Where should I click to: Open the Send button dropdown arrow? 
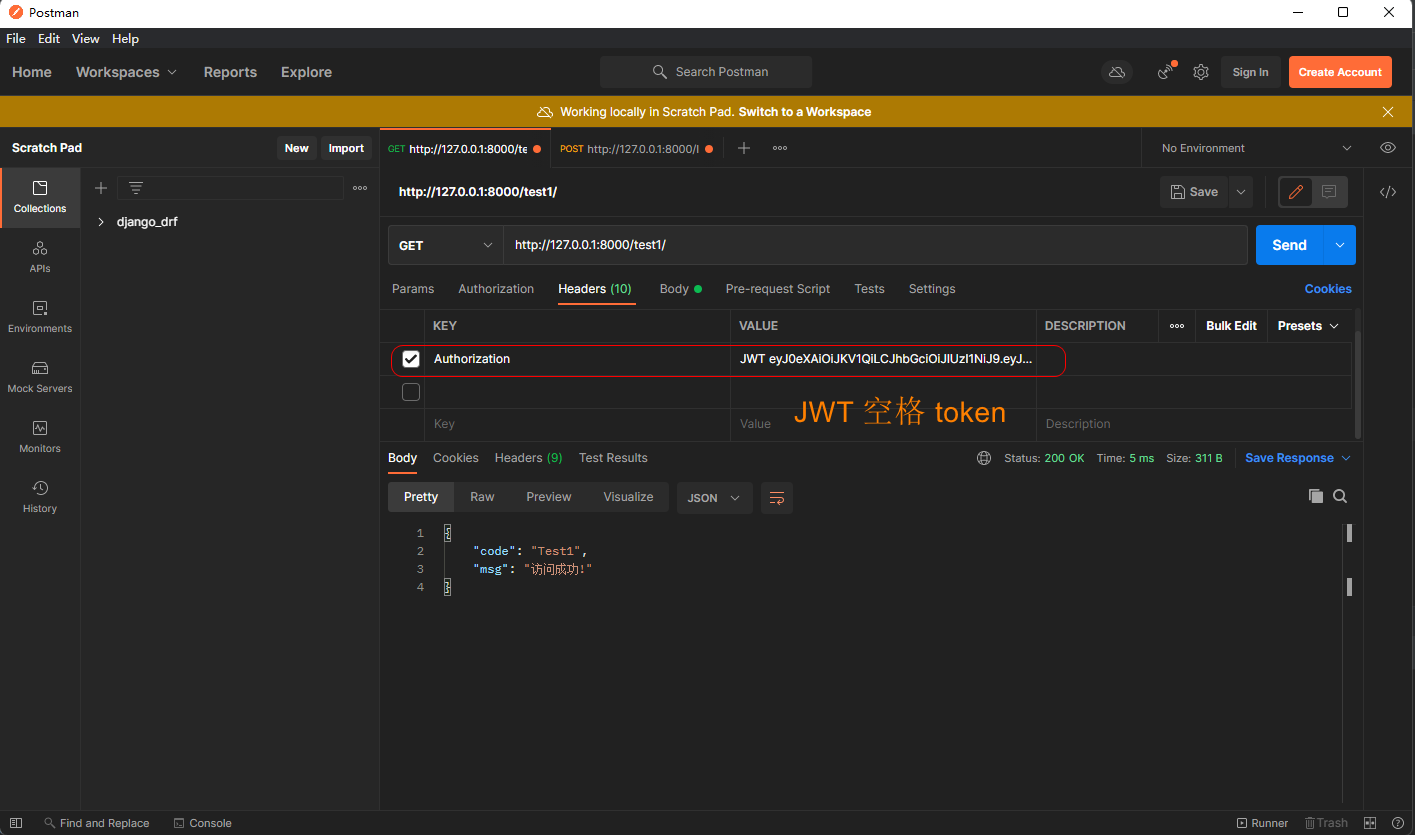[x=1340, y=245]
